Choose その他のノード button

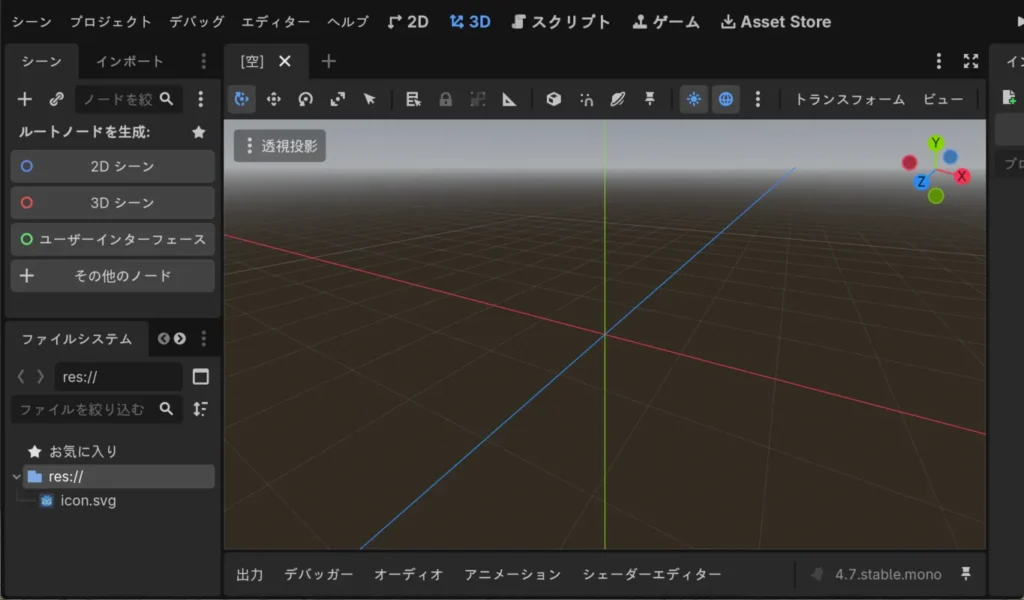point(112,276)
